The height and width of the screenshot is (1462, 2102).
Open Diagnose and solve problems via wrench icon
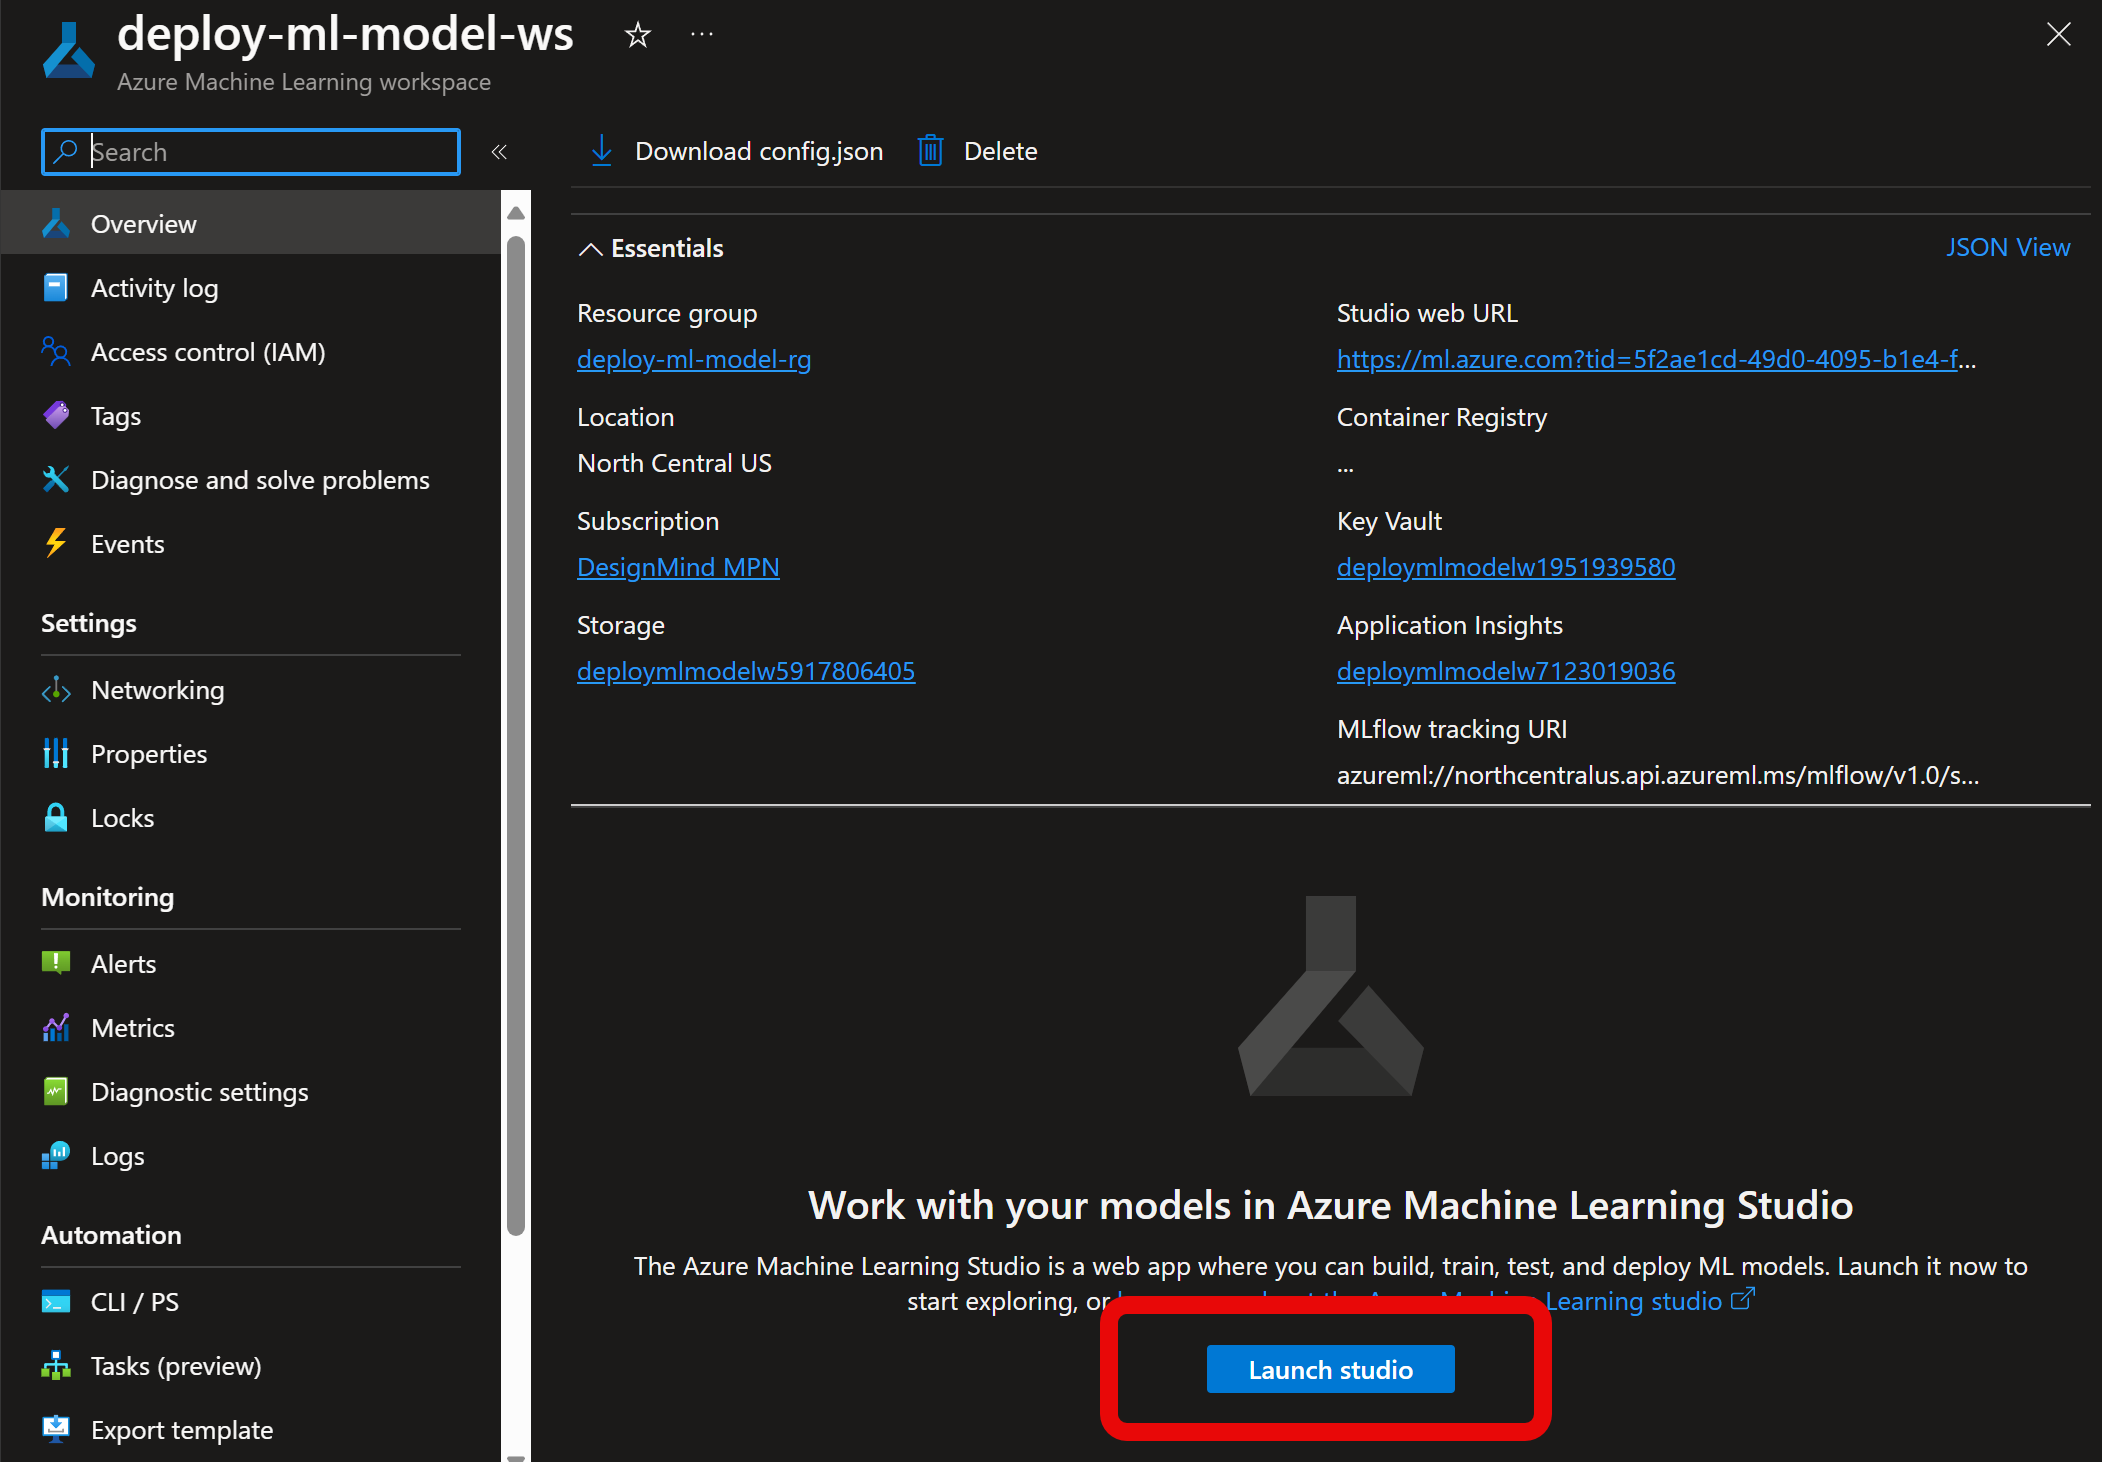tap(56, 479)
